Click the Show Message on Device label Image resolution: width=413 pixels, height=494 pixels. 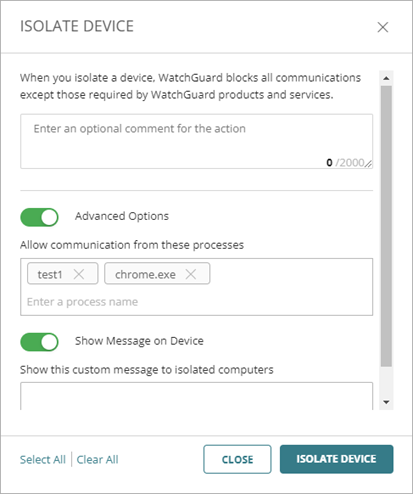click(139, 341)
